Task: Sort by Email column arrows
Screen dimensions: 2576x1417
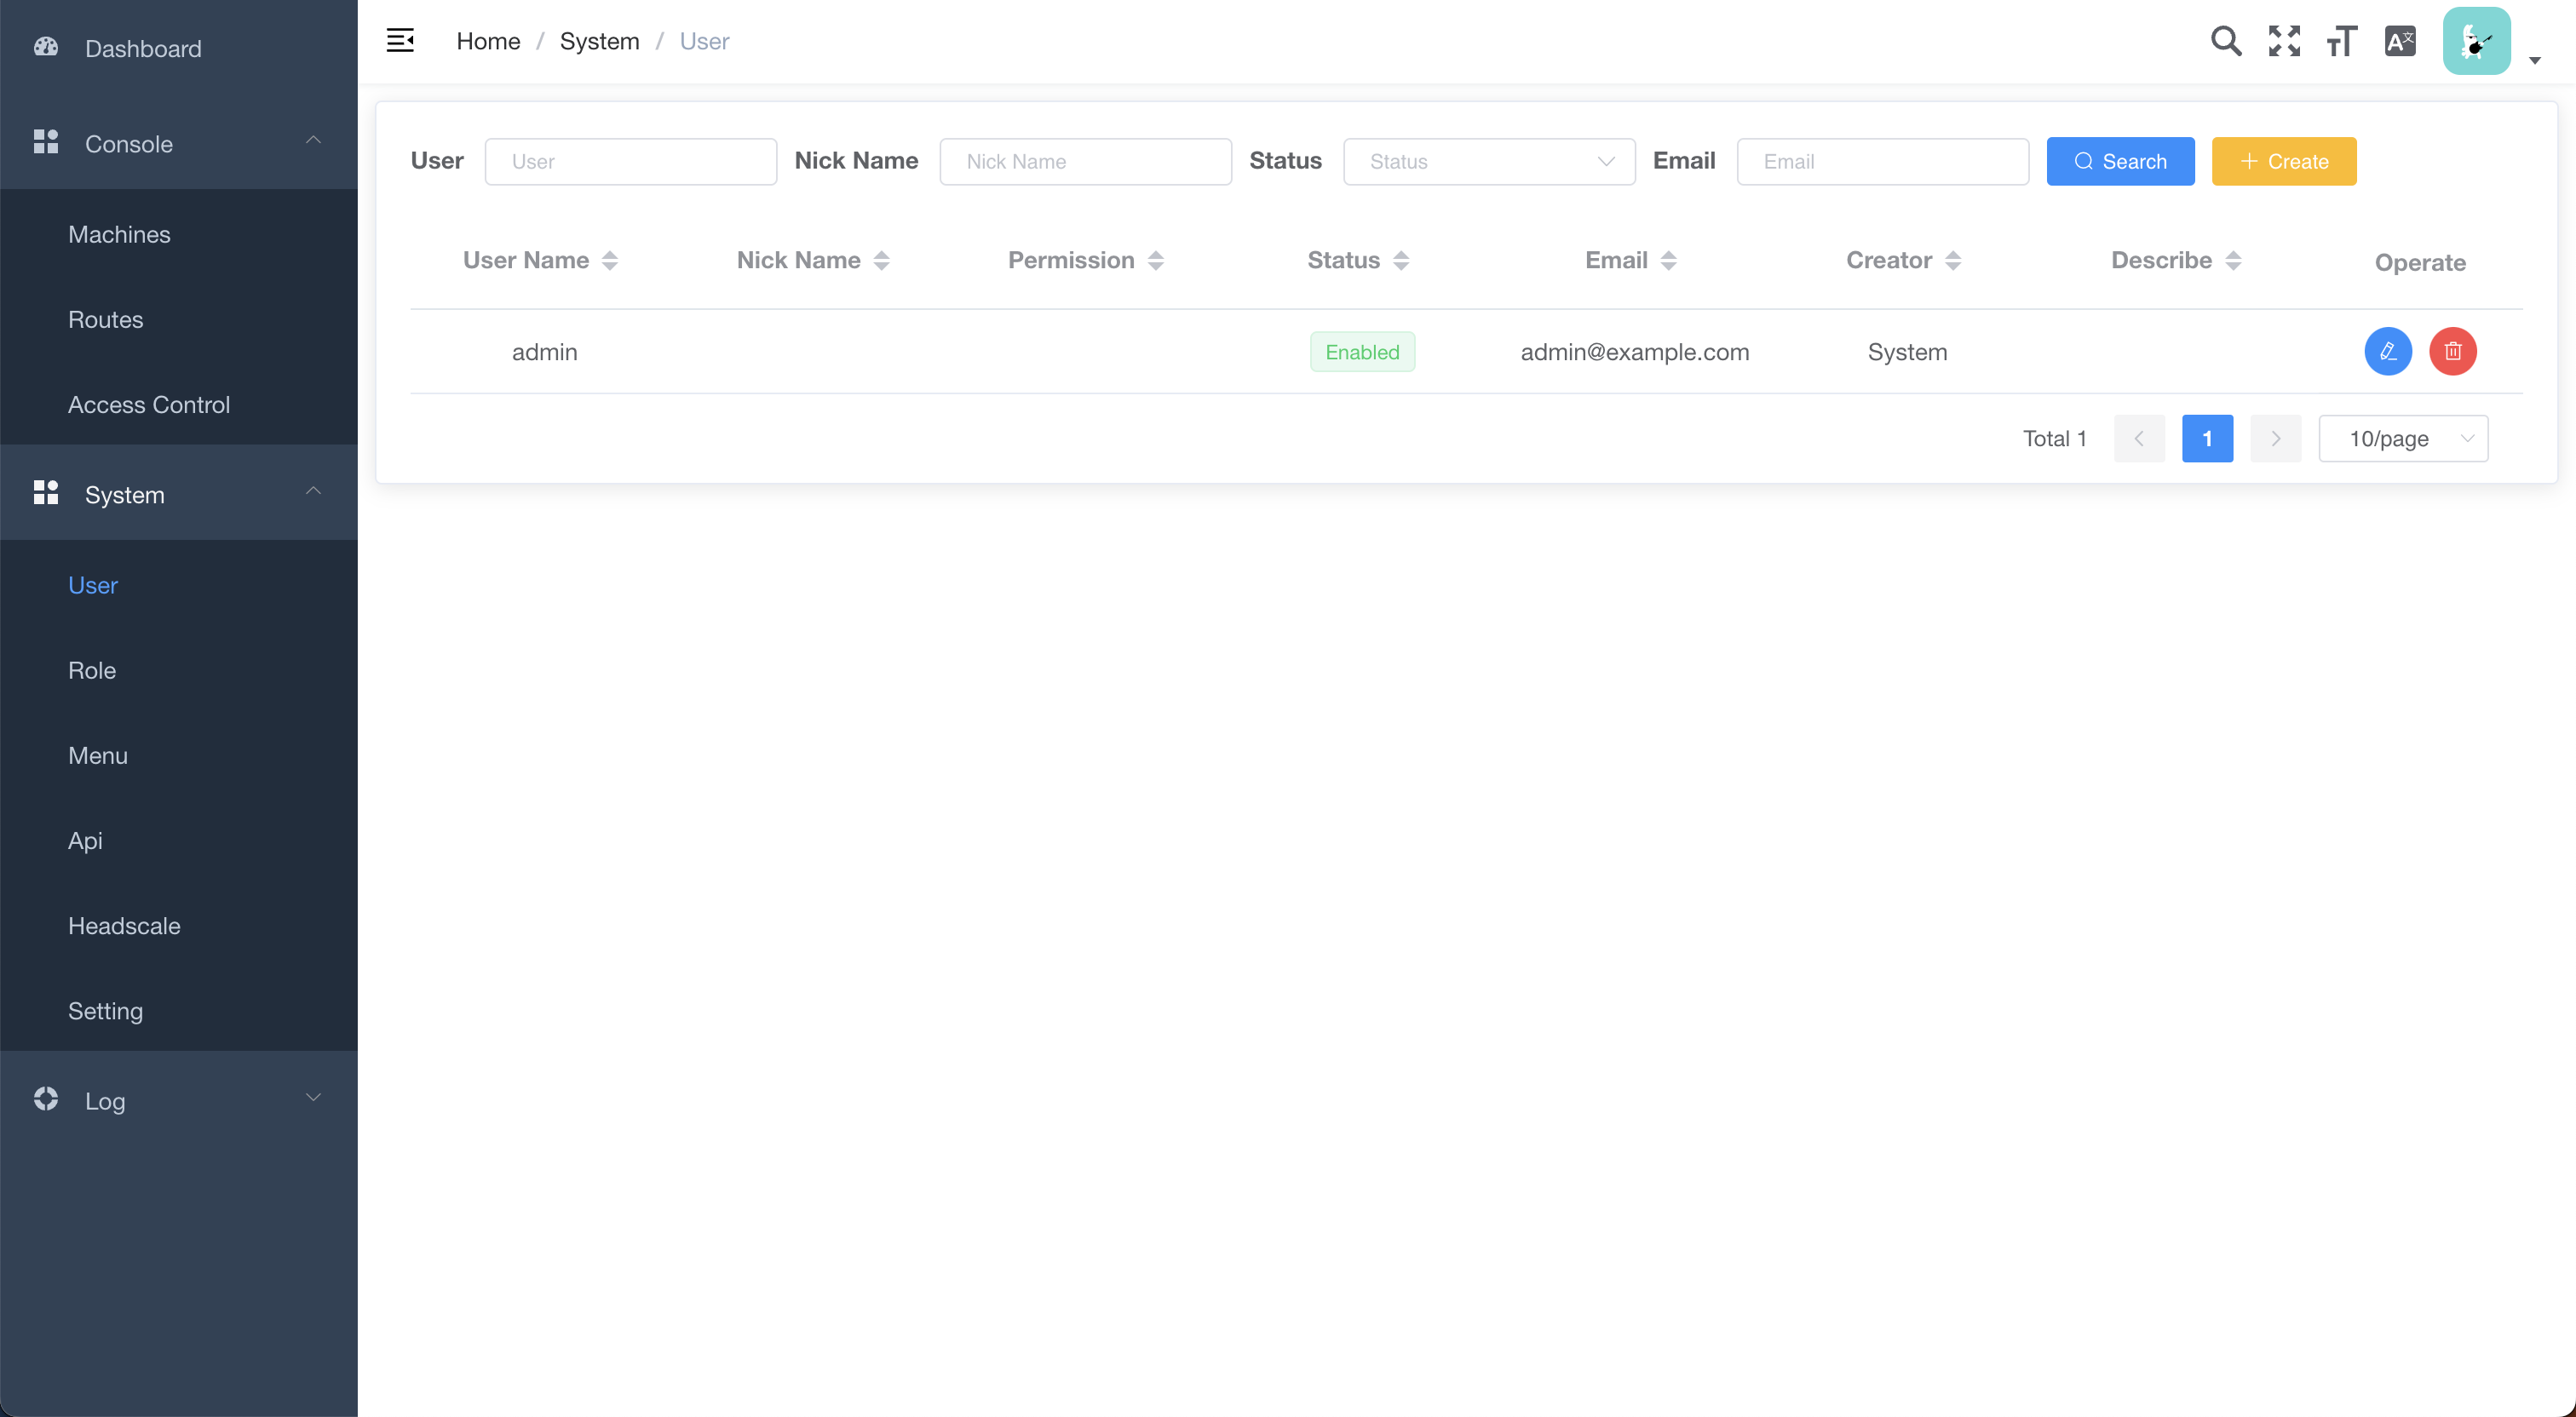Action: point(1667,261)
